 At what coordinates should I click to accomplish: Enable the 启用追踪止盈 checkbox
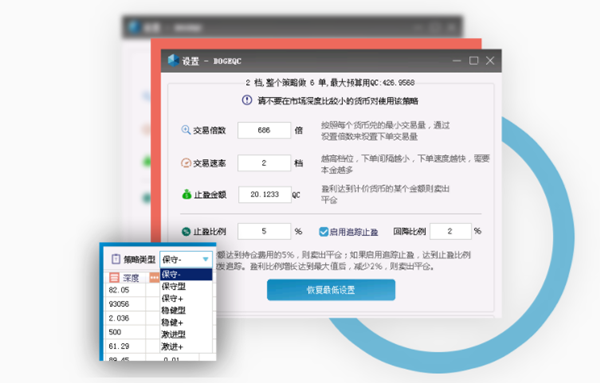[324, 231]
